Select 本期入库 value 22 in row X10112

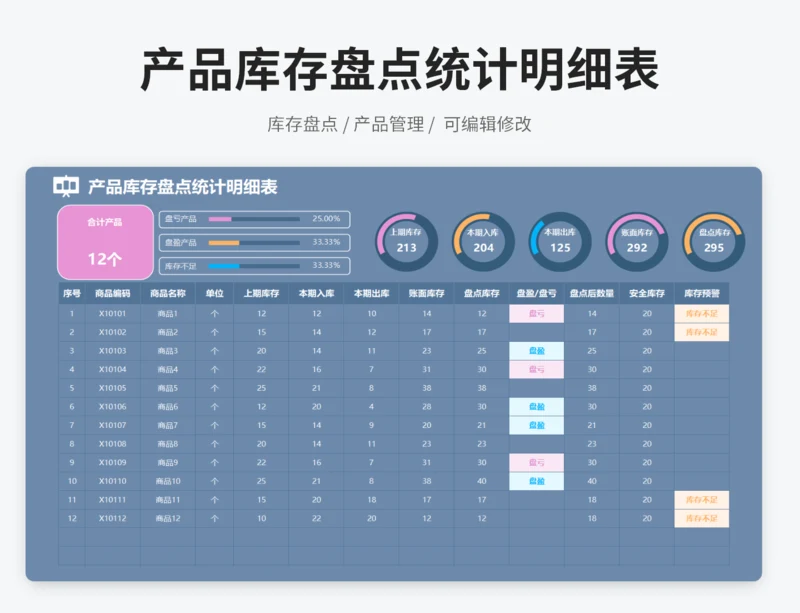coord(316,519)
